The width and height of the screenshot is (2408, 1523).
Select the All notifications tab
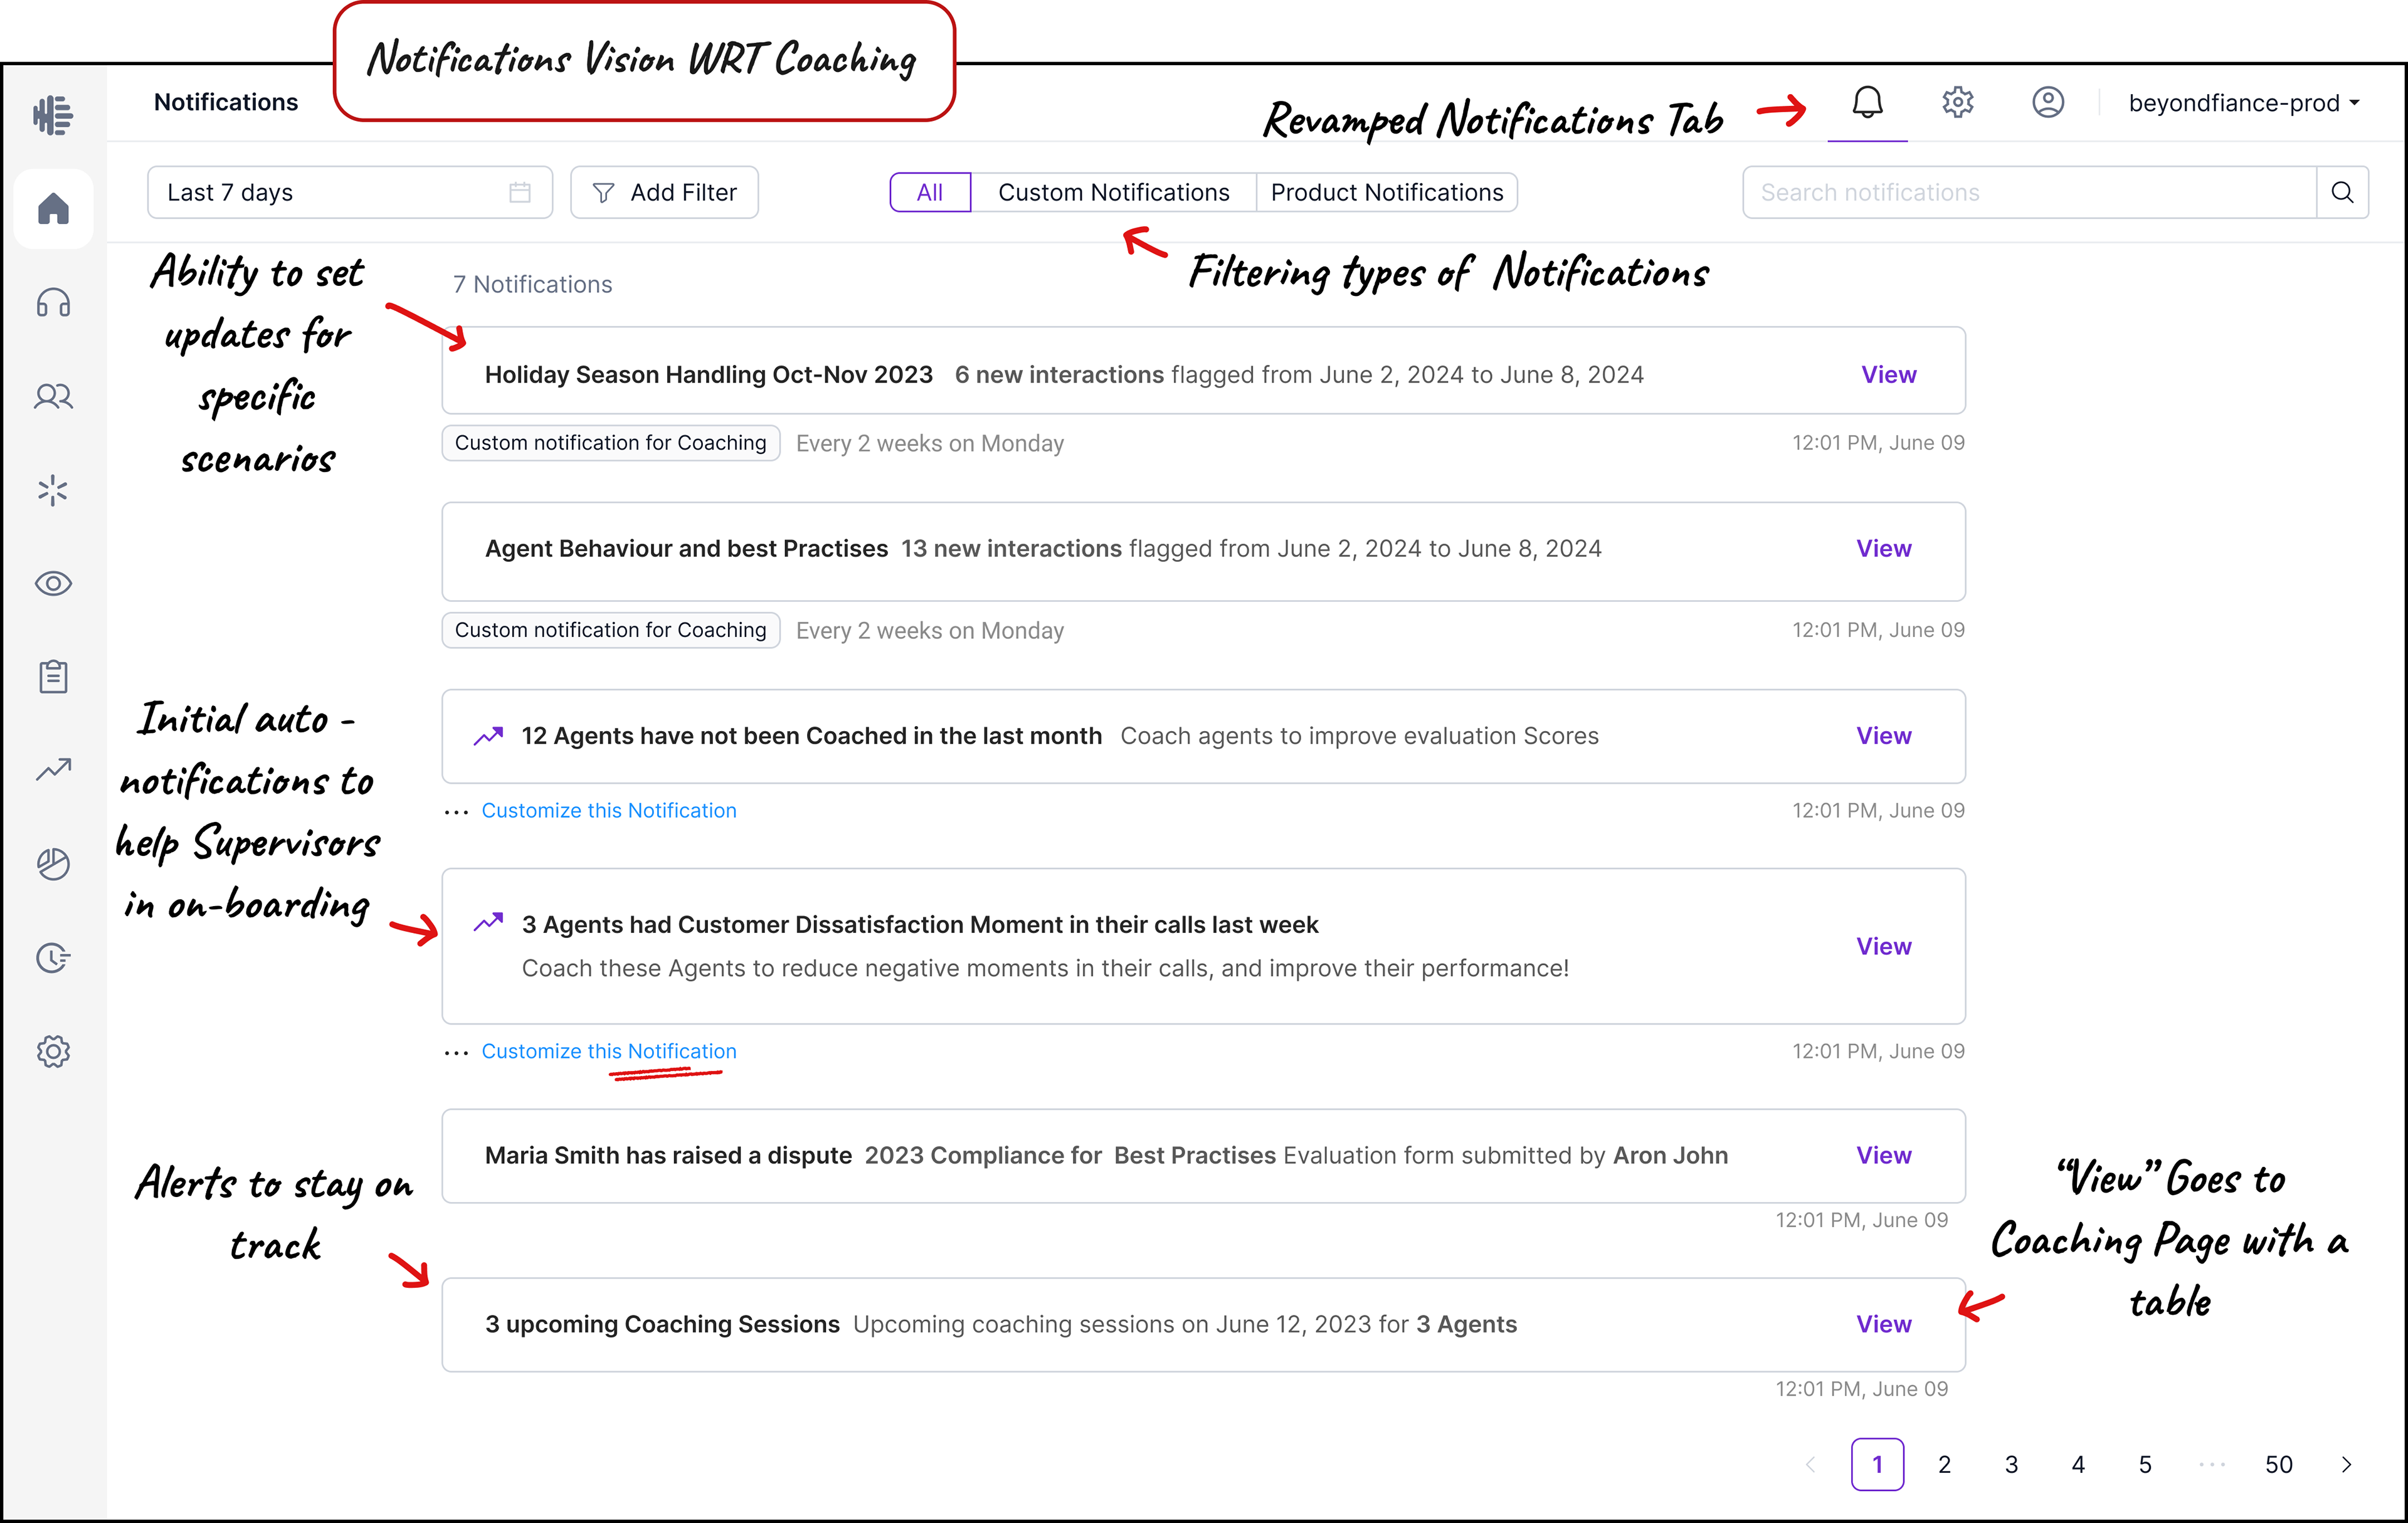point(929,192)
